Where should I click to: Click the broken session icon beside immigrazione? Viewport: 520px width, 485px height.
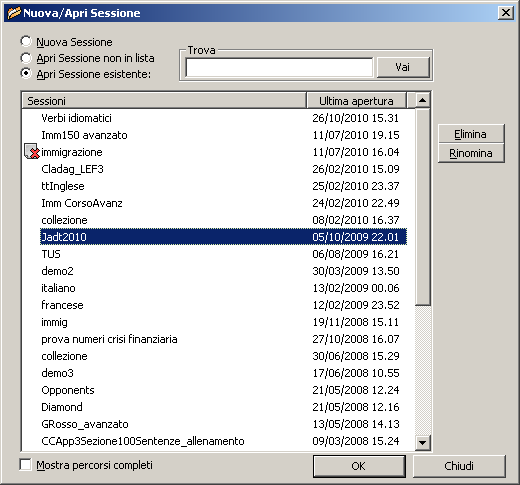click(32, 151)
